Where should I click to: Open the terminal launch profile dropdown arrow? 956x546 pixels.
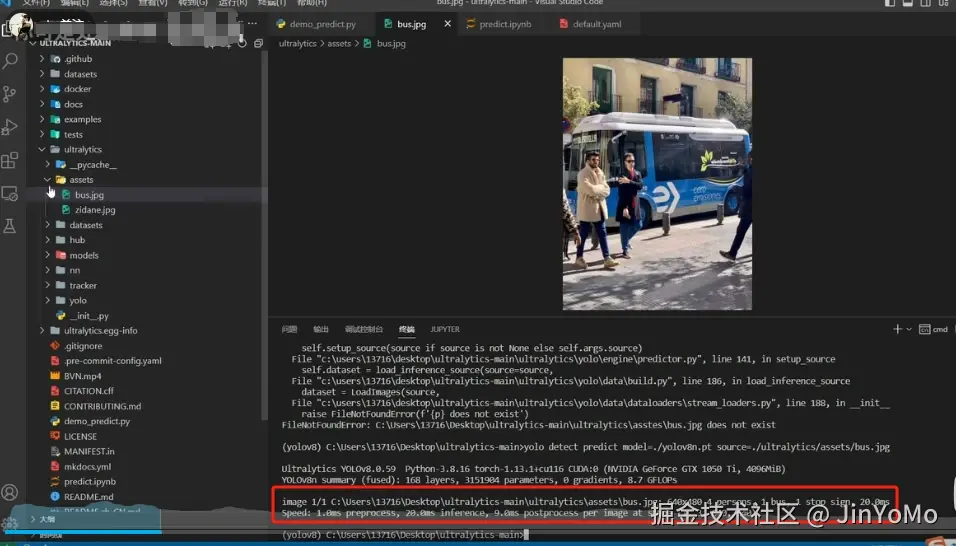[x=908, y=329]
